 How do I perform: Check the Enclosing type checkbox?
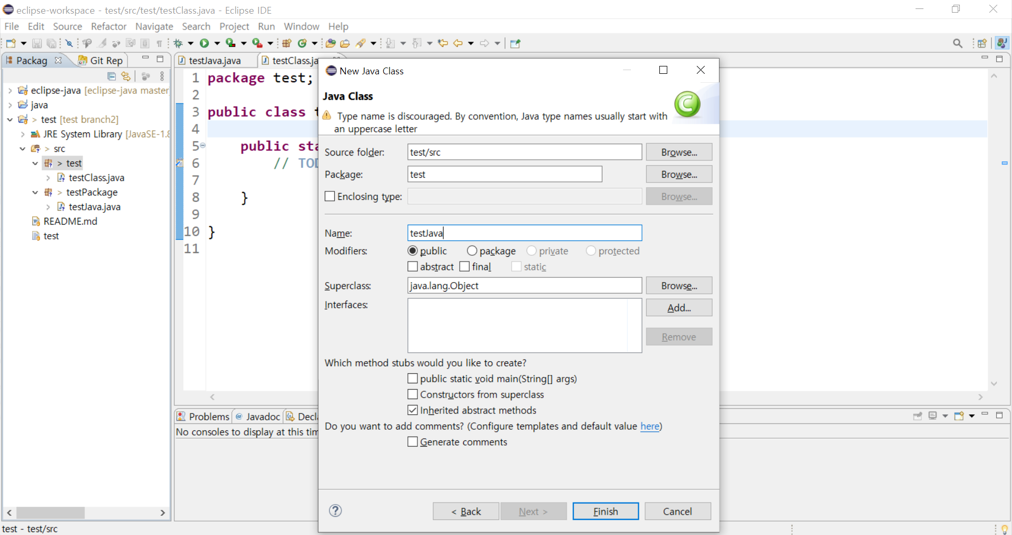[x=330, y=196]
